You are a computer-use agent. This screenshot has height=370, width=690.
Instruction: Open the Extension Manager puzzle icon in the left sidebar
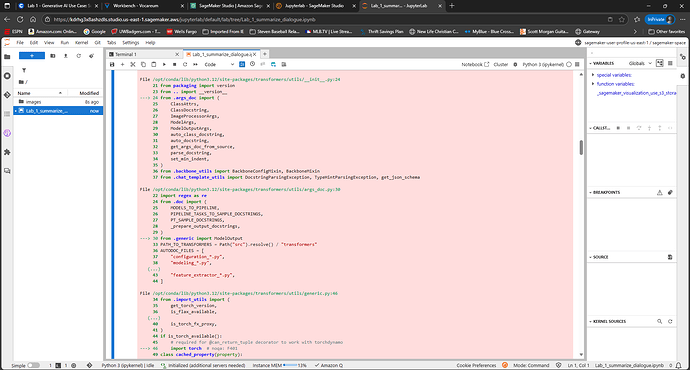pos(7,152)
